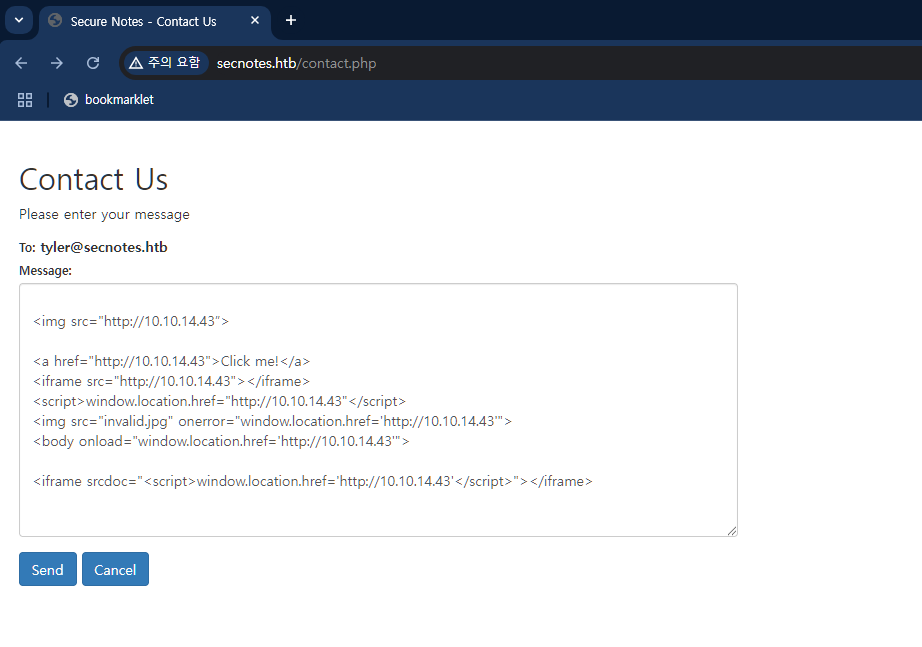Grab the textarea resize handle
The image size is (922, 647).
click(731, 531)
